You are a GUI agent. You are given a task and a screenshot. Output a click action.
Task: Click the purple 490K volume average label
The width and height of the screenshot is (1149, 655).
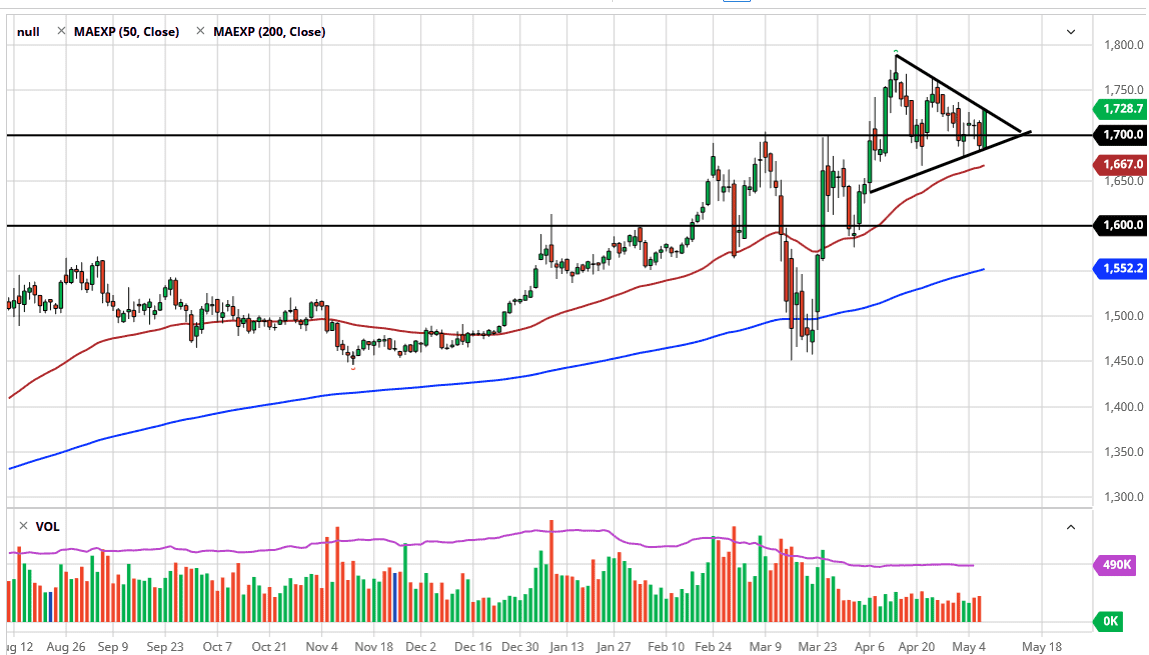pos(1114,565)
